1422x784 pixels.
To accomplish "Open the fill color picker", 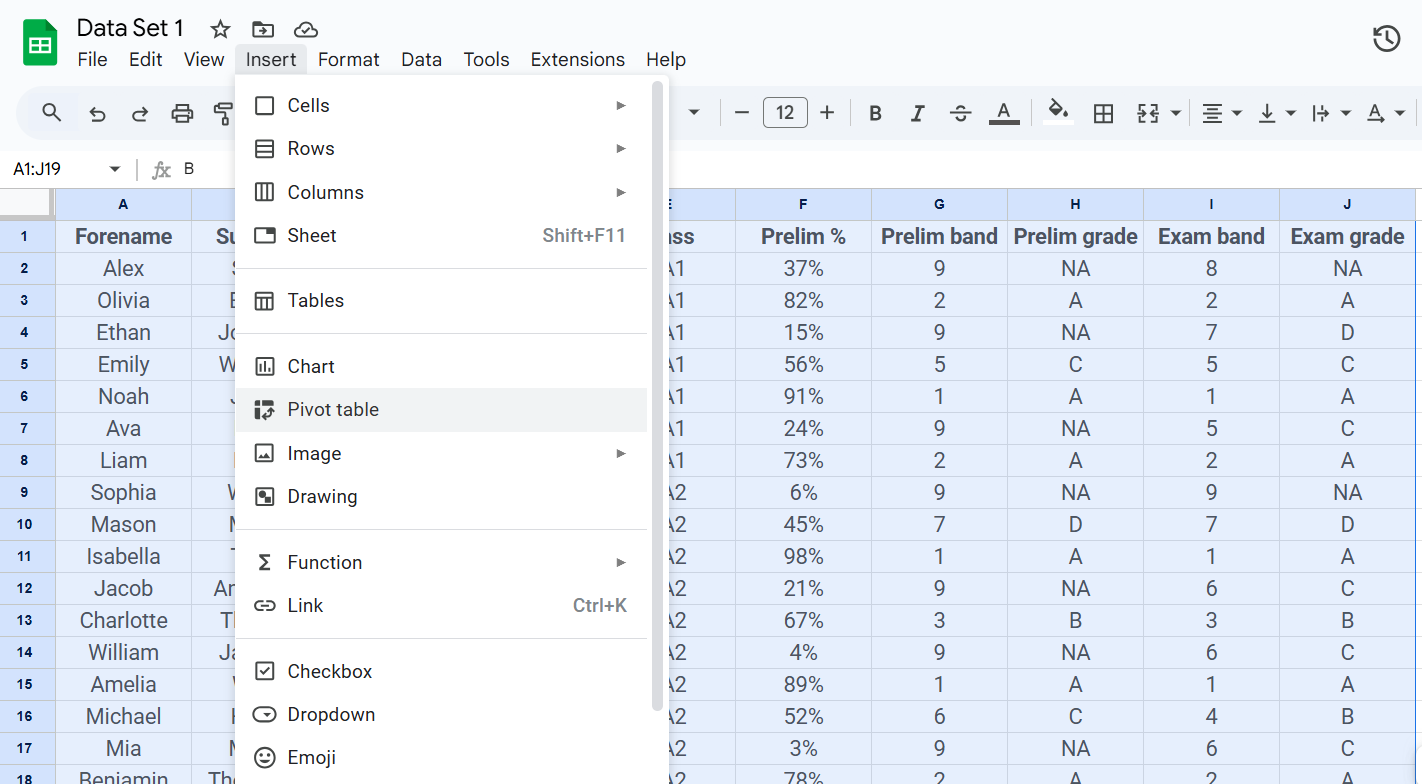I will (x=1058, y=112).
